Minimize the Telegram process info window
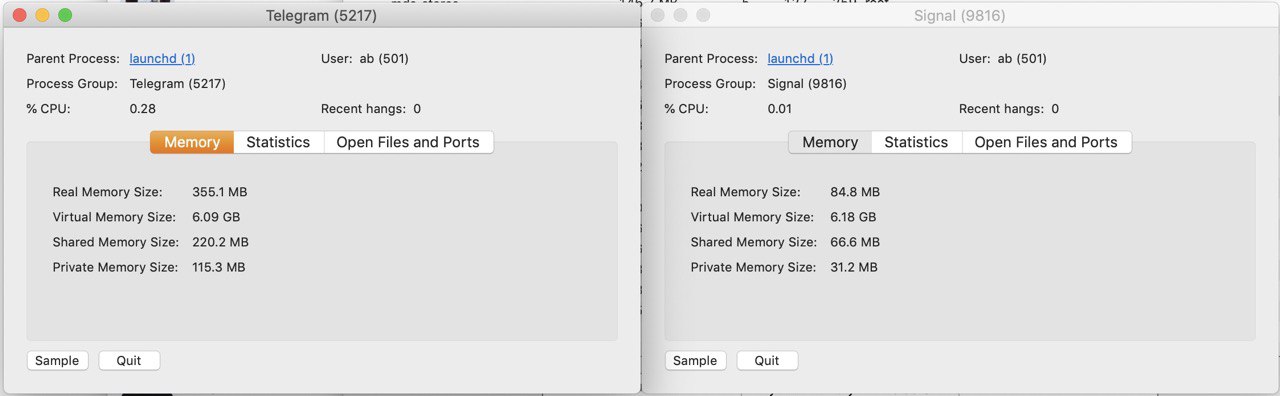This screenshot has height=396, width=1280. tap(42, 15)
